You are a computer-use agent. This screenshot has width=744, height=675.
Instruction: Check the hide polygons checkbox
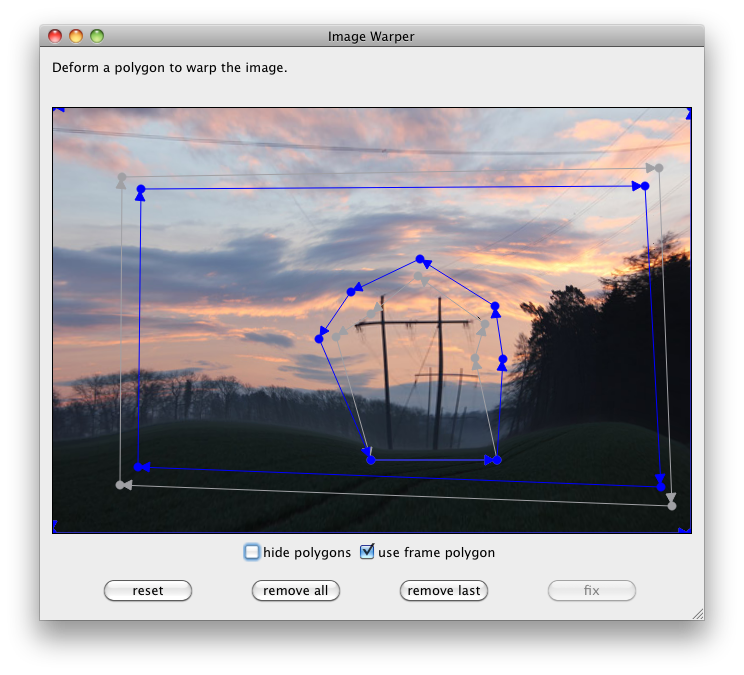pyautogui.click(x=252, y=552)
